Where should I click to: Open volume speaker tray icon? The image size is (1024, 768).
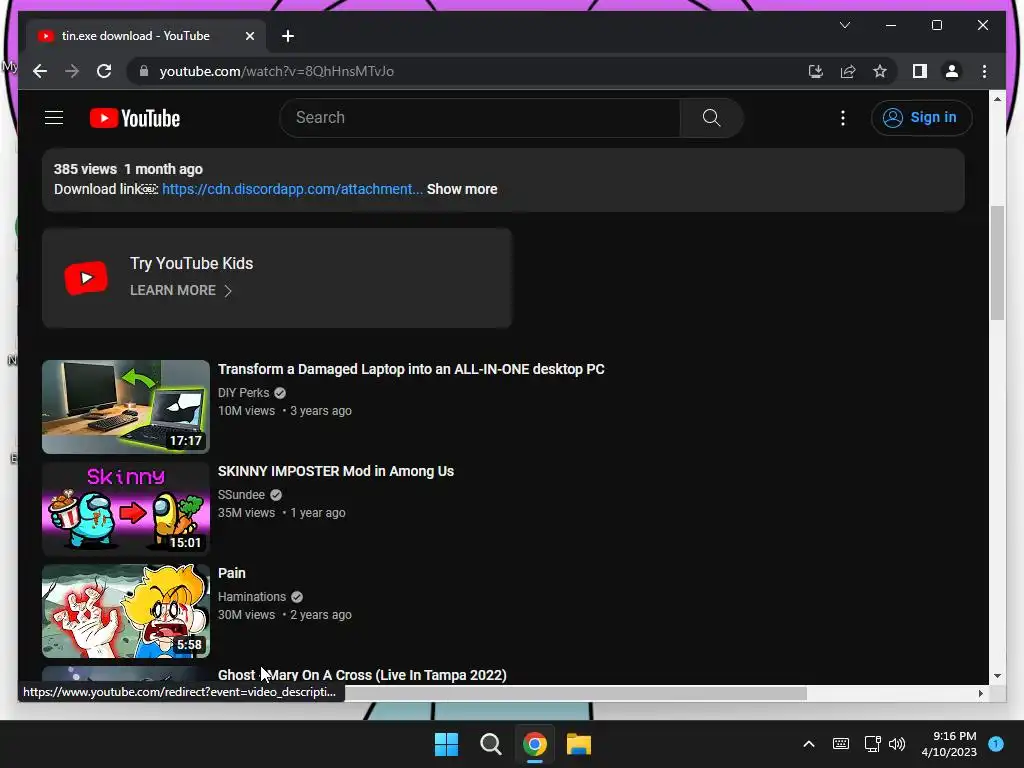897,744
